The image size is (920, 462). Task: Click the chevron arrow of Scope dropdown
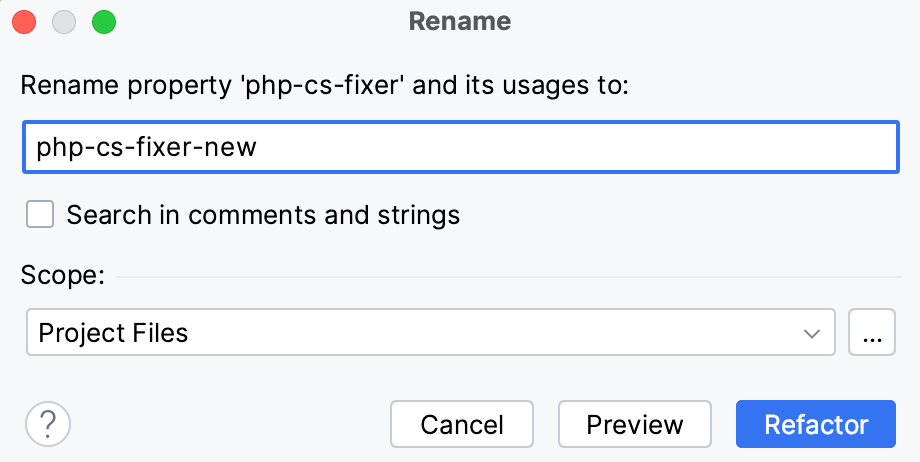(x=812, y=333)
